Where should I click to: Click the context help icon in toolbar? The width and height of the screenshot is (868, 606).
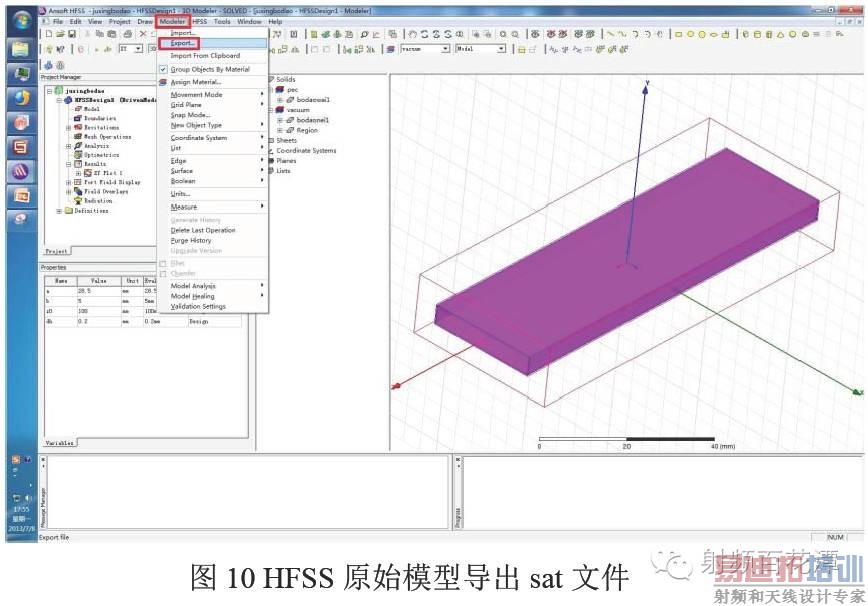60,49
